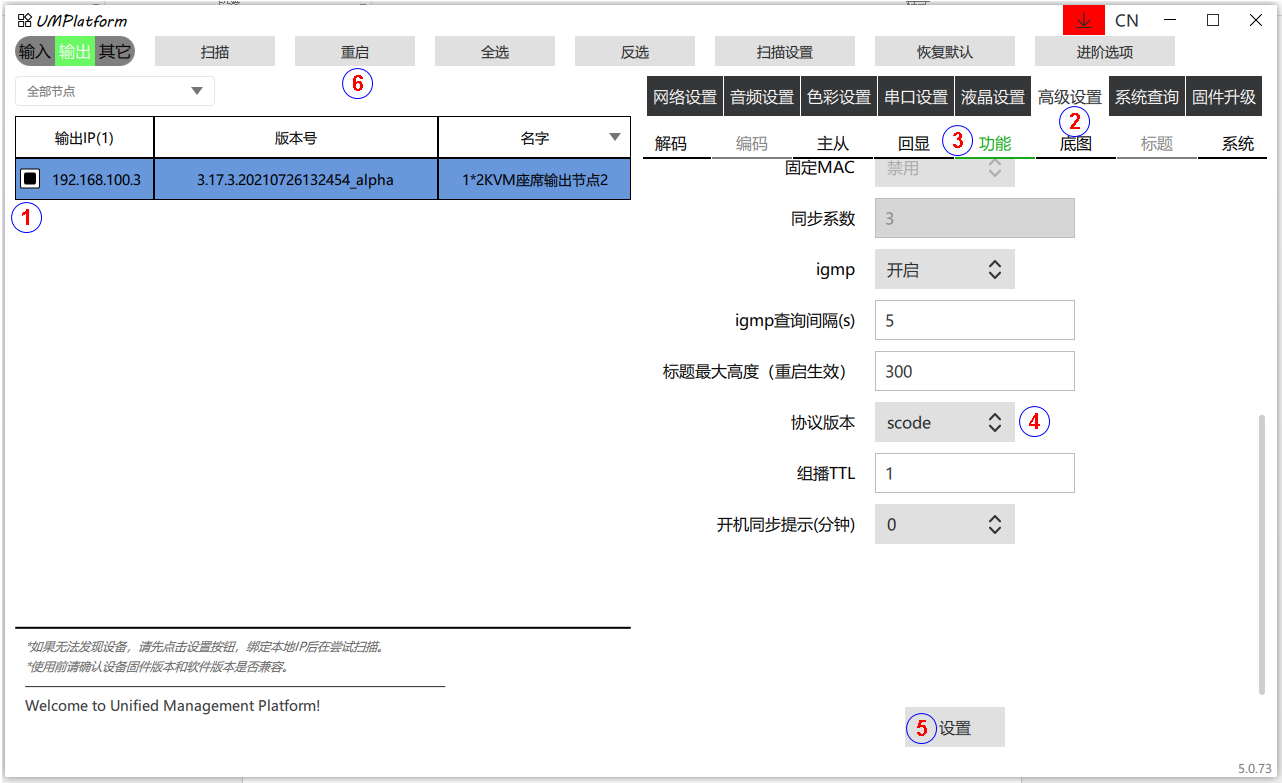Screen dimensions: 1282x783
Task: Select the 其它 device mode
Action: point(114,52)
